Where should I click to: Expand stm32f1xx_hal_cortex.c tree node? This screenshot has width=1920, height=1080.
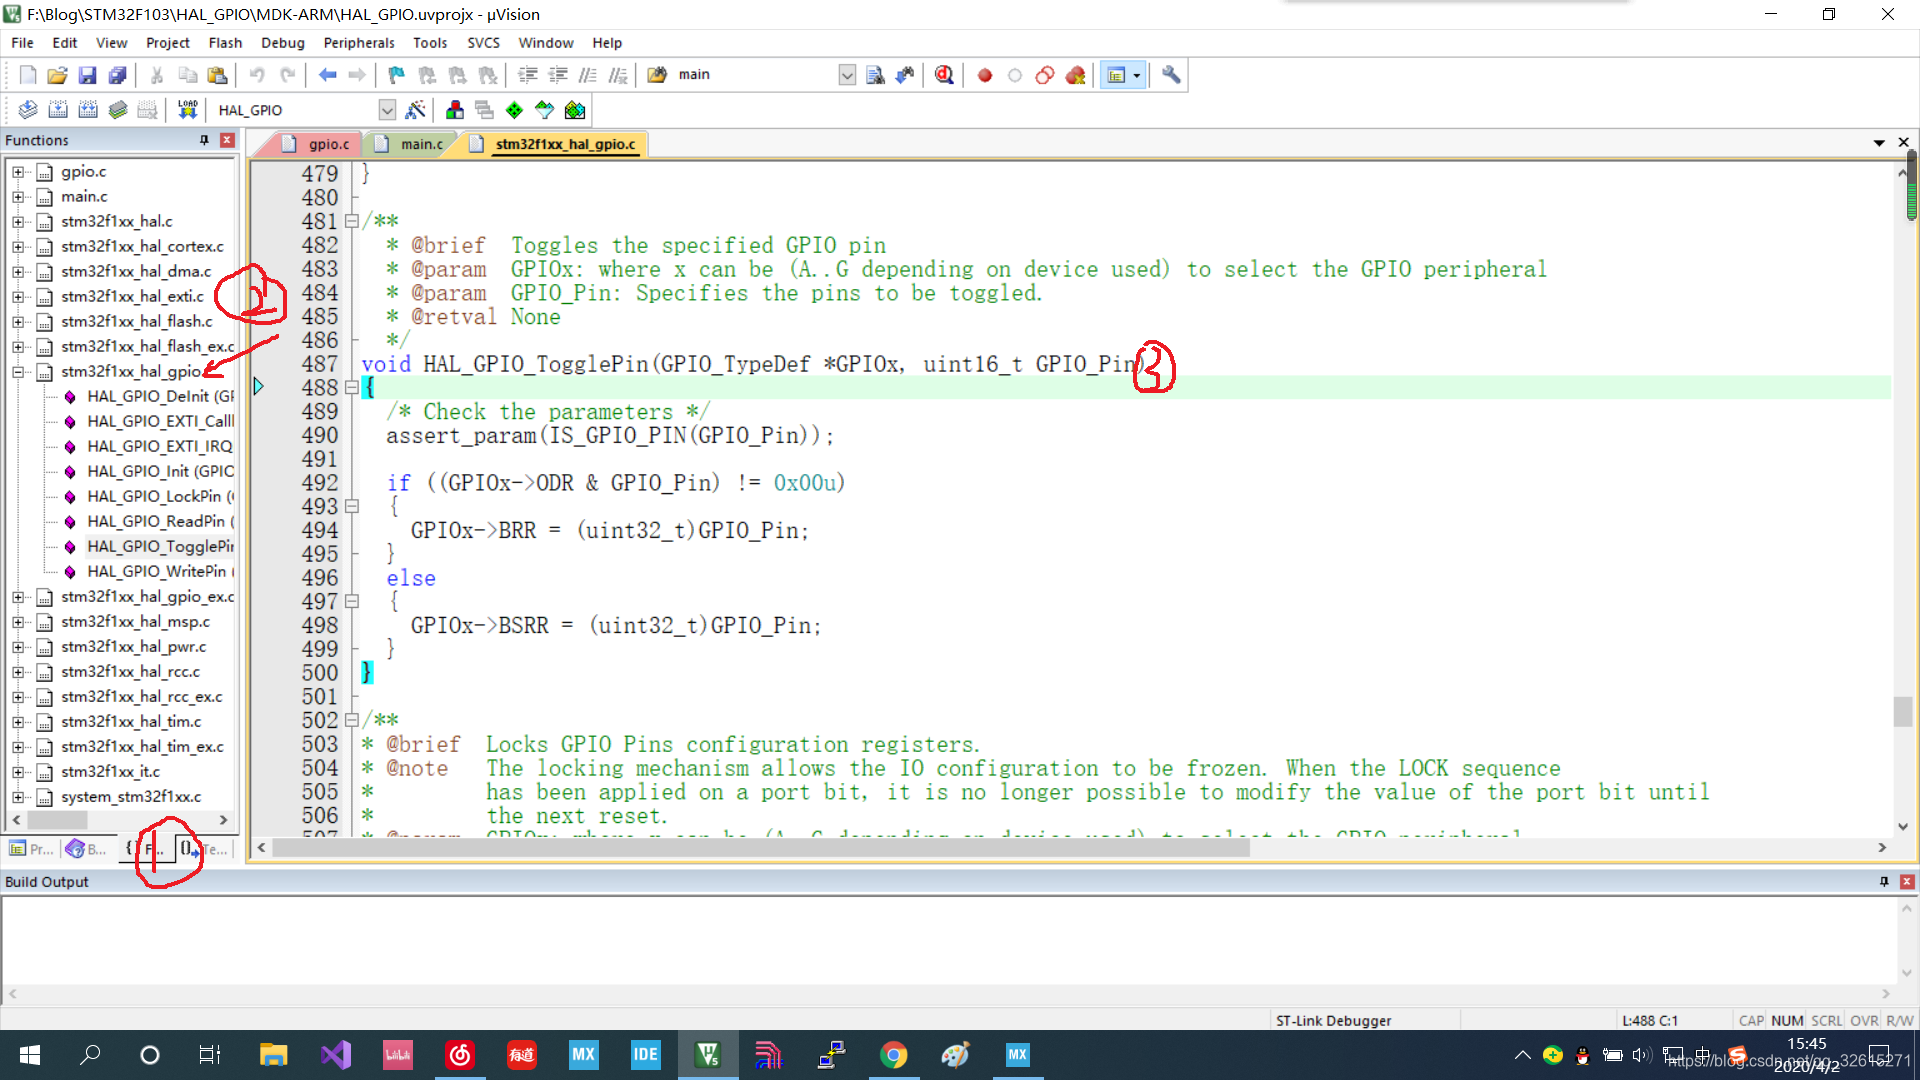[x=18, y=247]
